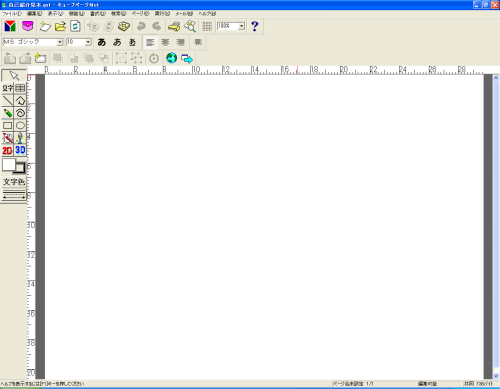Open a file using the yellow folder icon
This screenshot has height=389, width=500.
pos(60,26)
